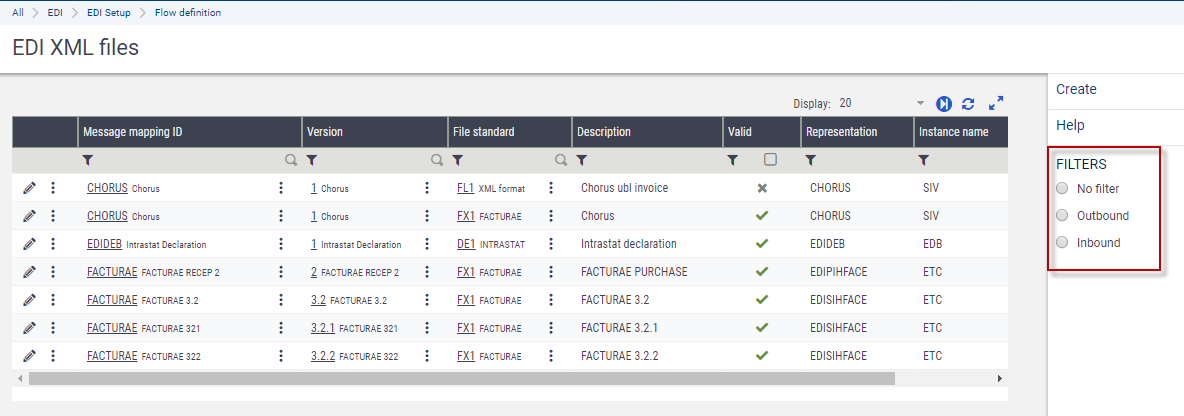Click the horizontal scrollbar below the table
Viewport: 1184px width, 416px height.
coord(460,379)
